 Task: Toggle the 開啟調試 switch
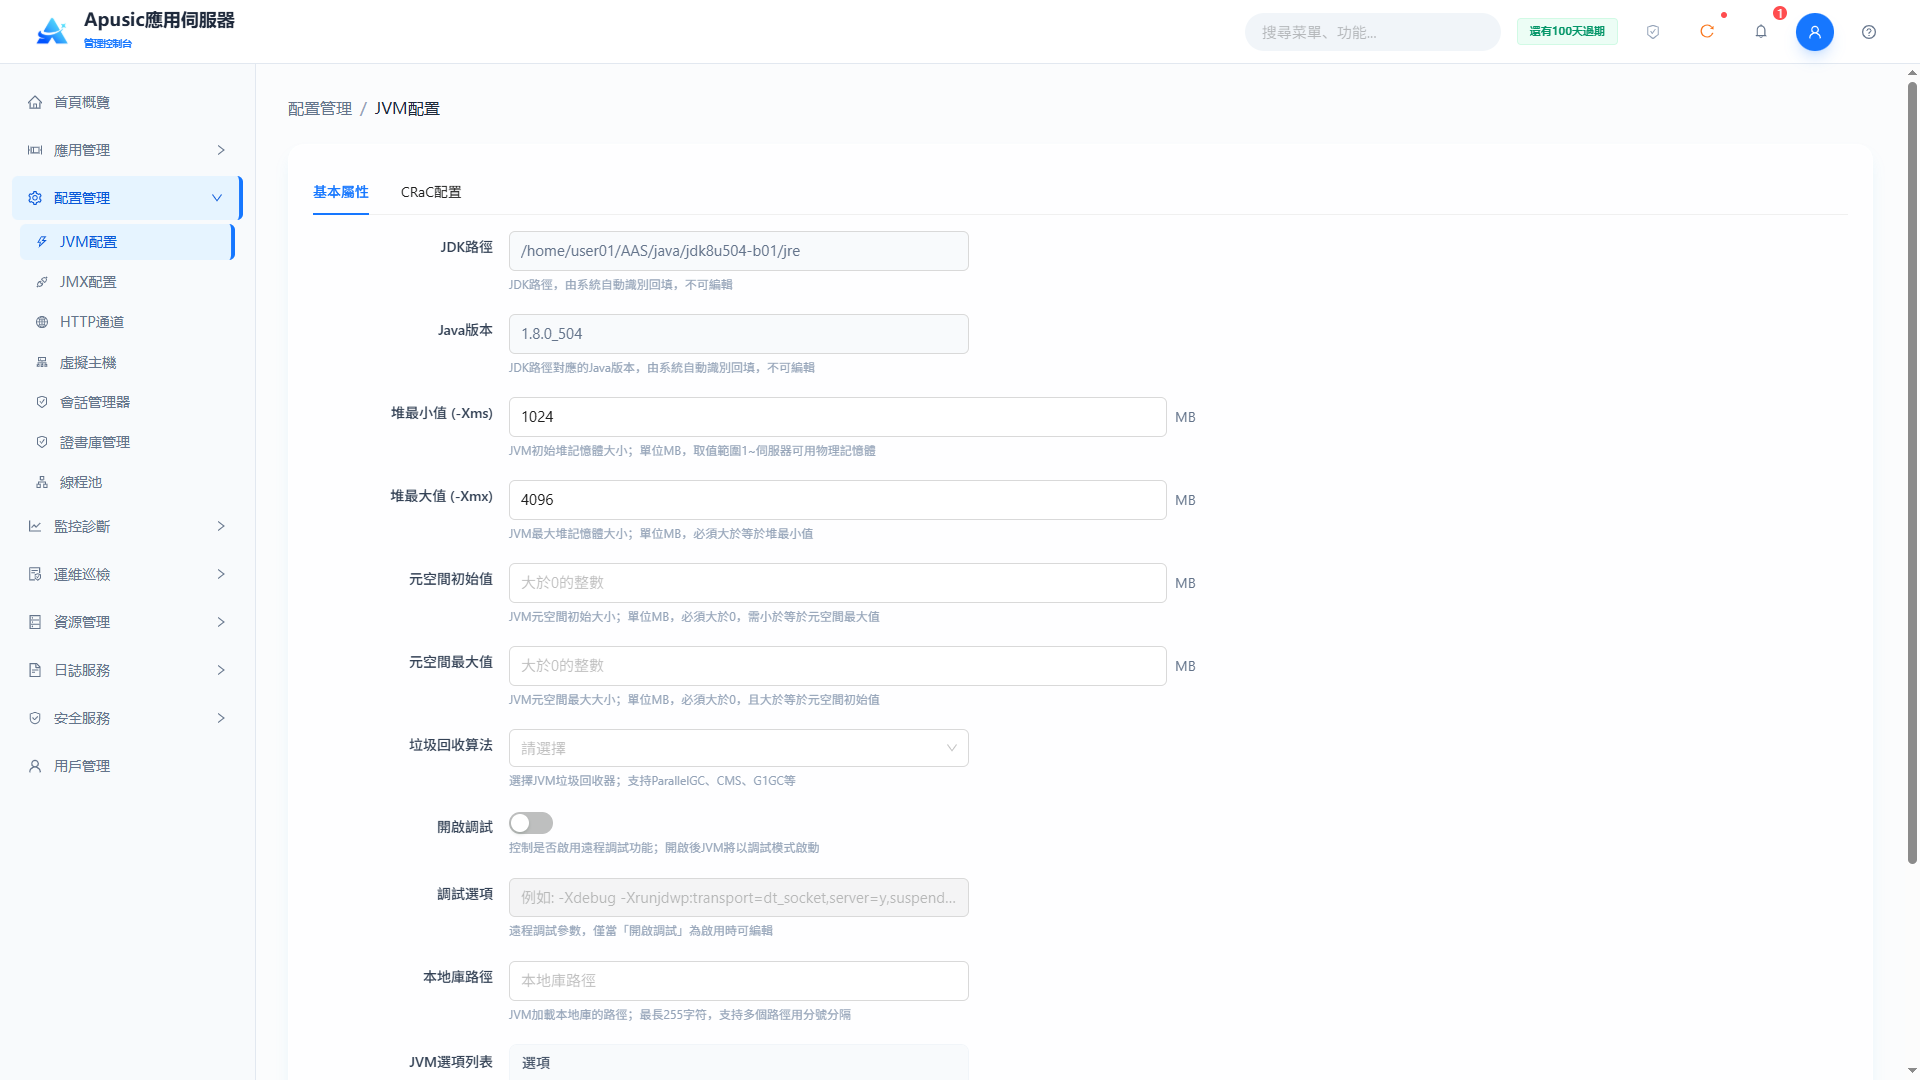[531, 823]
